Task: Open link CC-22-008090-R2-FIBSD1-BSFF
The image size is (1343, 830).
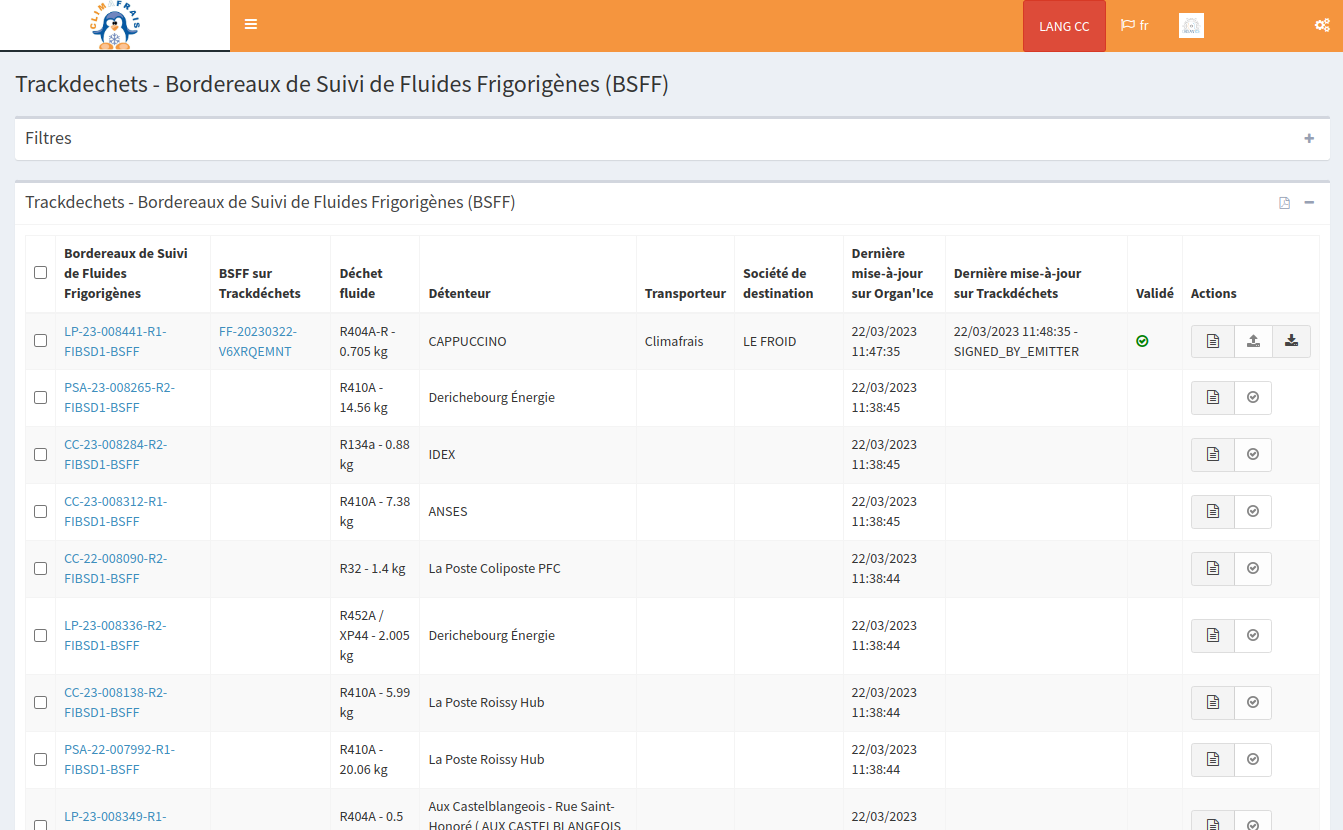Action: point(115,568)
